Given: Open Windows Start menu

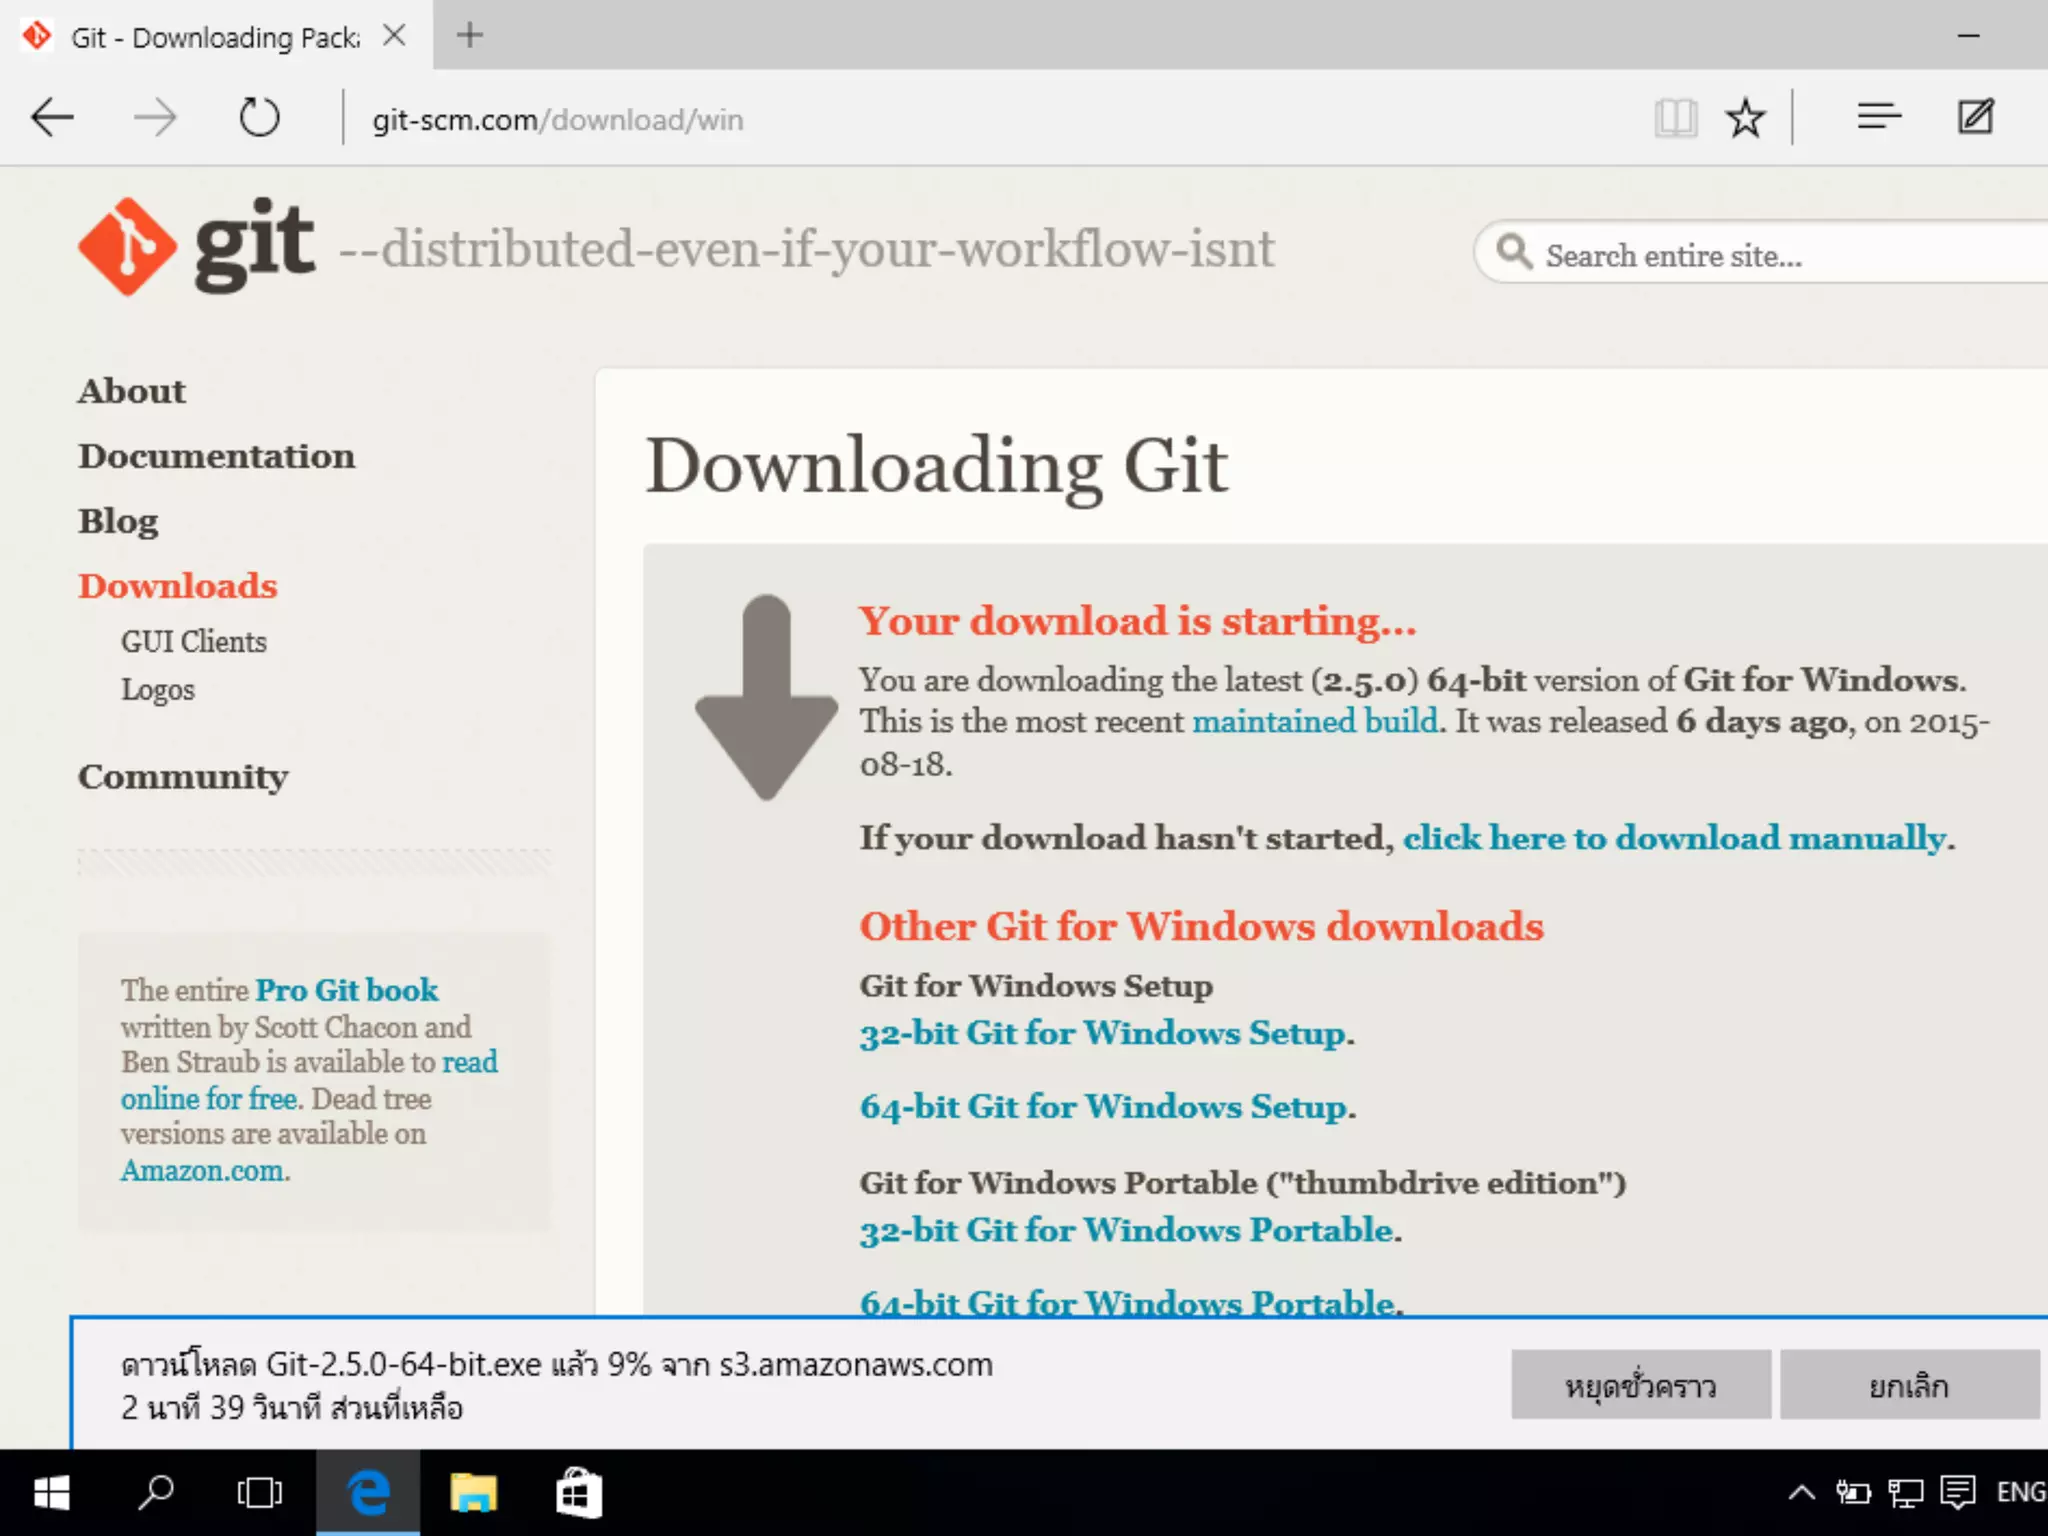Looking at the screenshot, I should pyautogui.click(x=51, y=1493).
